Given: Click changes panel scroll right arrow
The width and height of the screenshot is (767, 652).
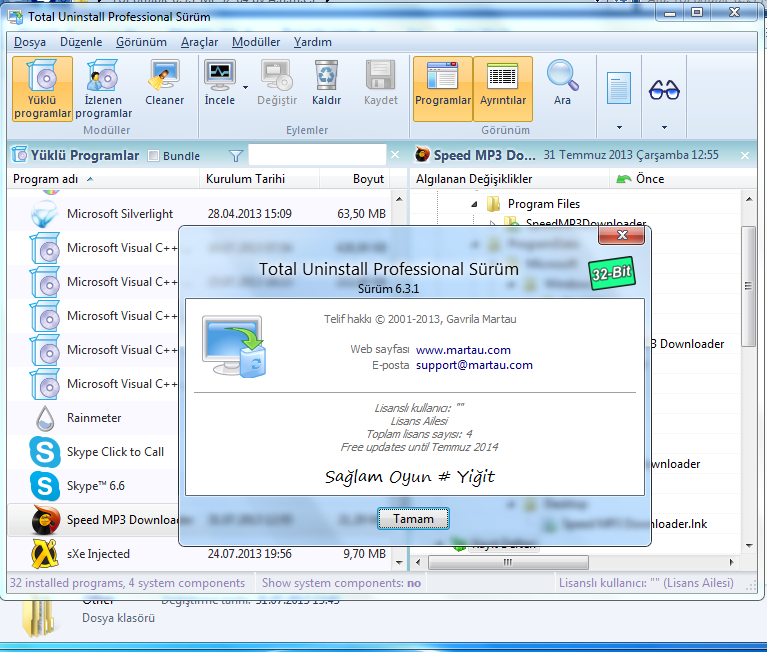Looking at the screenshot, I should point(731,562).
